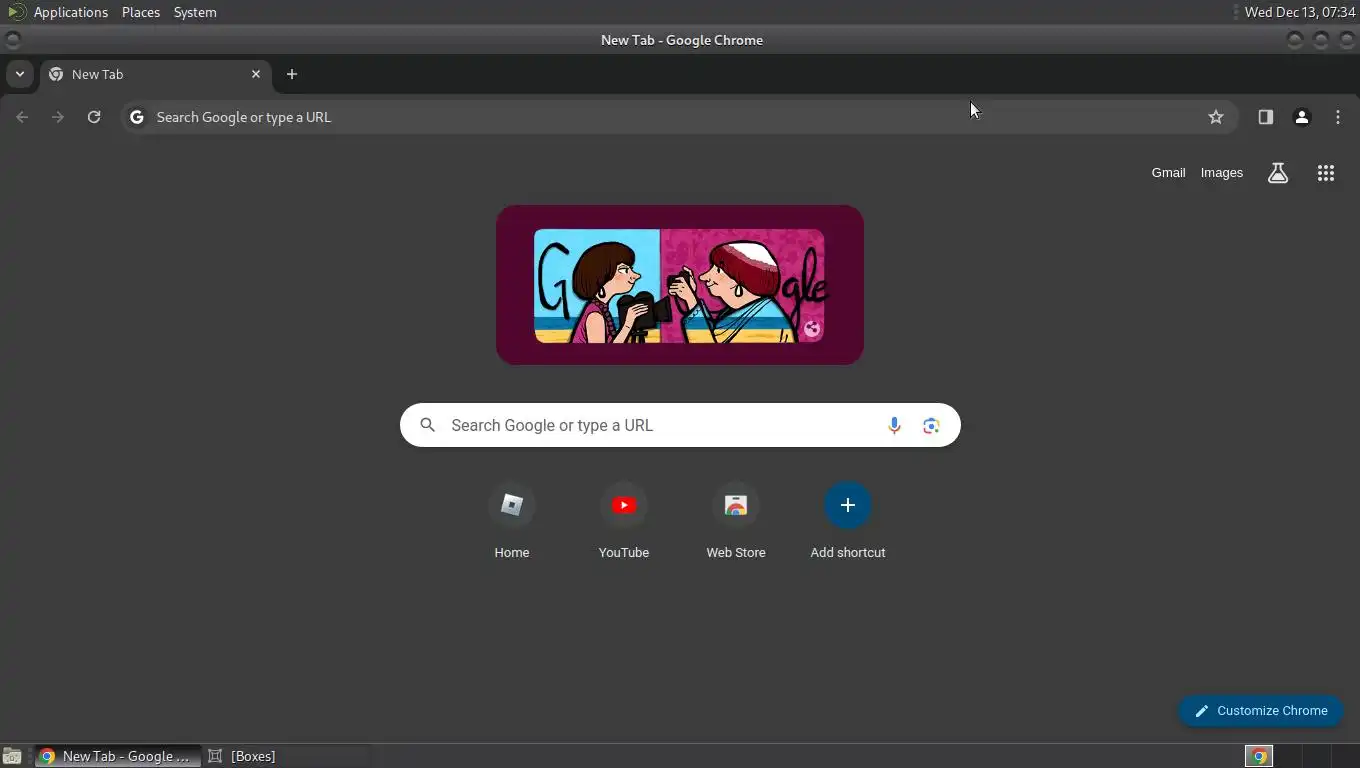Open Images link
The image size is (1360, 768).
coord(1222,173)
